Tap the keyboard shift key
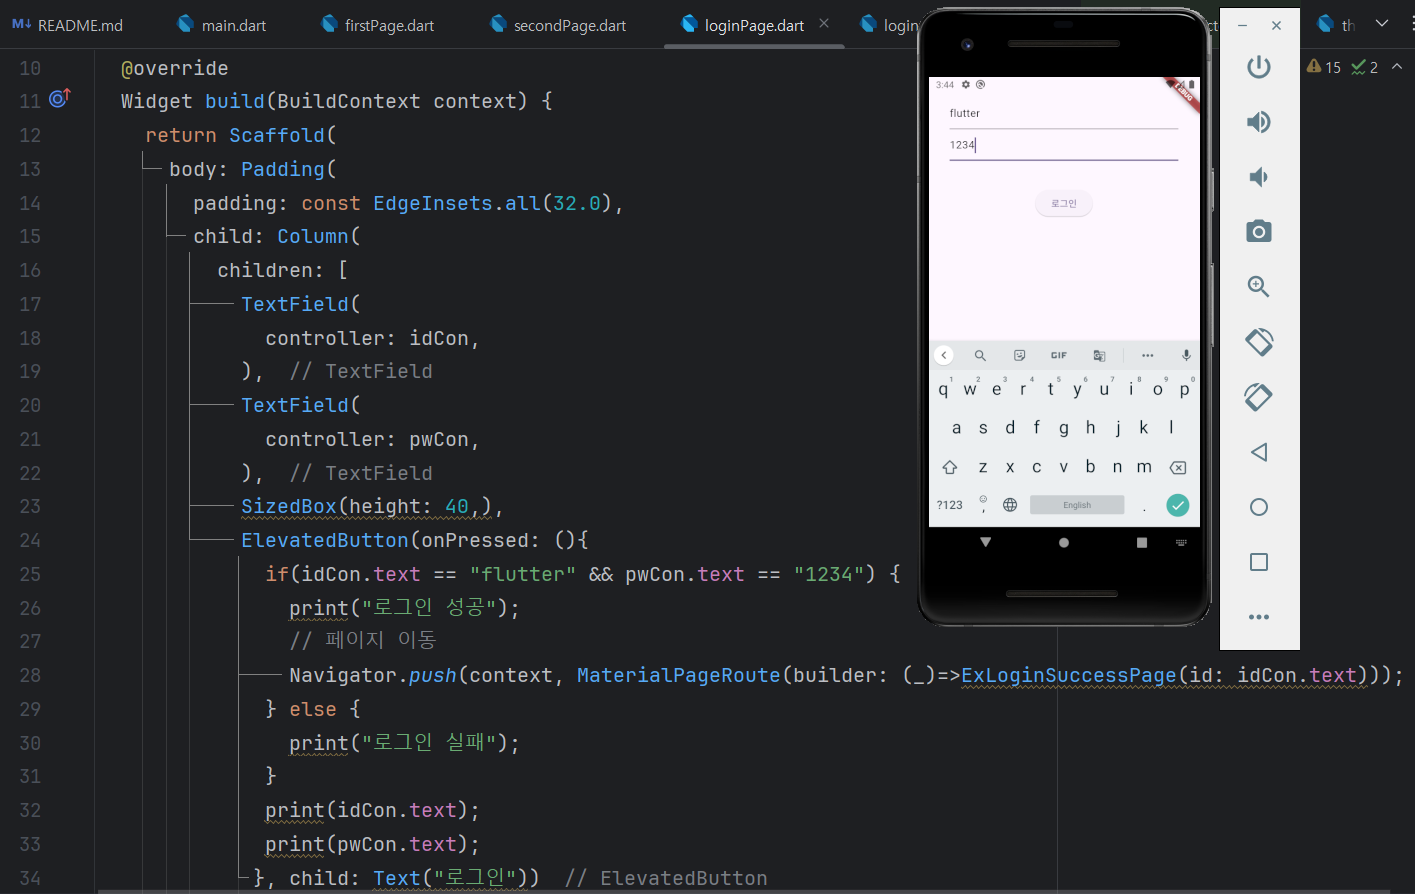Viewport: 1415px width, 894px height. click(x=950, y=468)
